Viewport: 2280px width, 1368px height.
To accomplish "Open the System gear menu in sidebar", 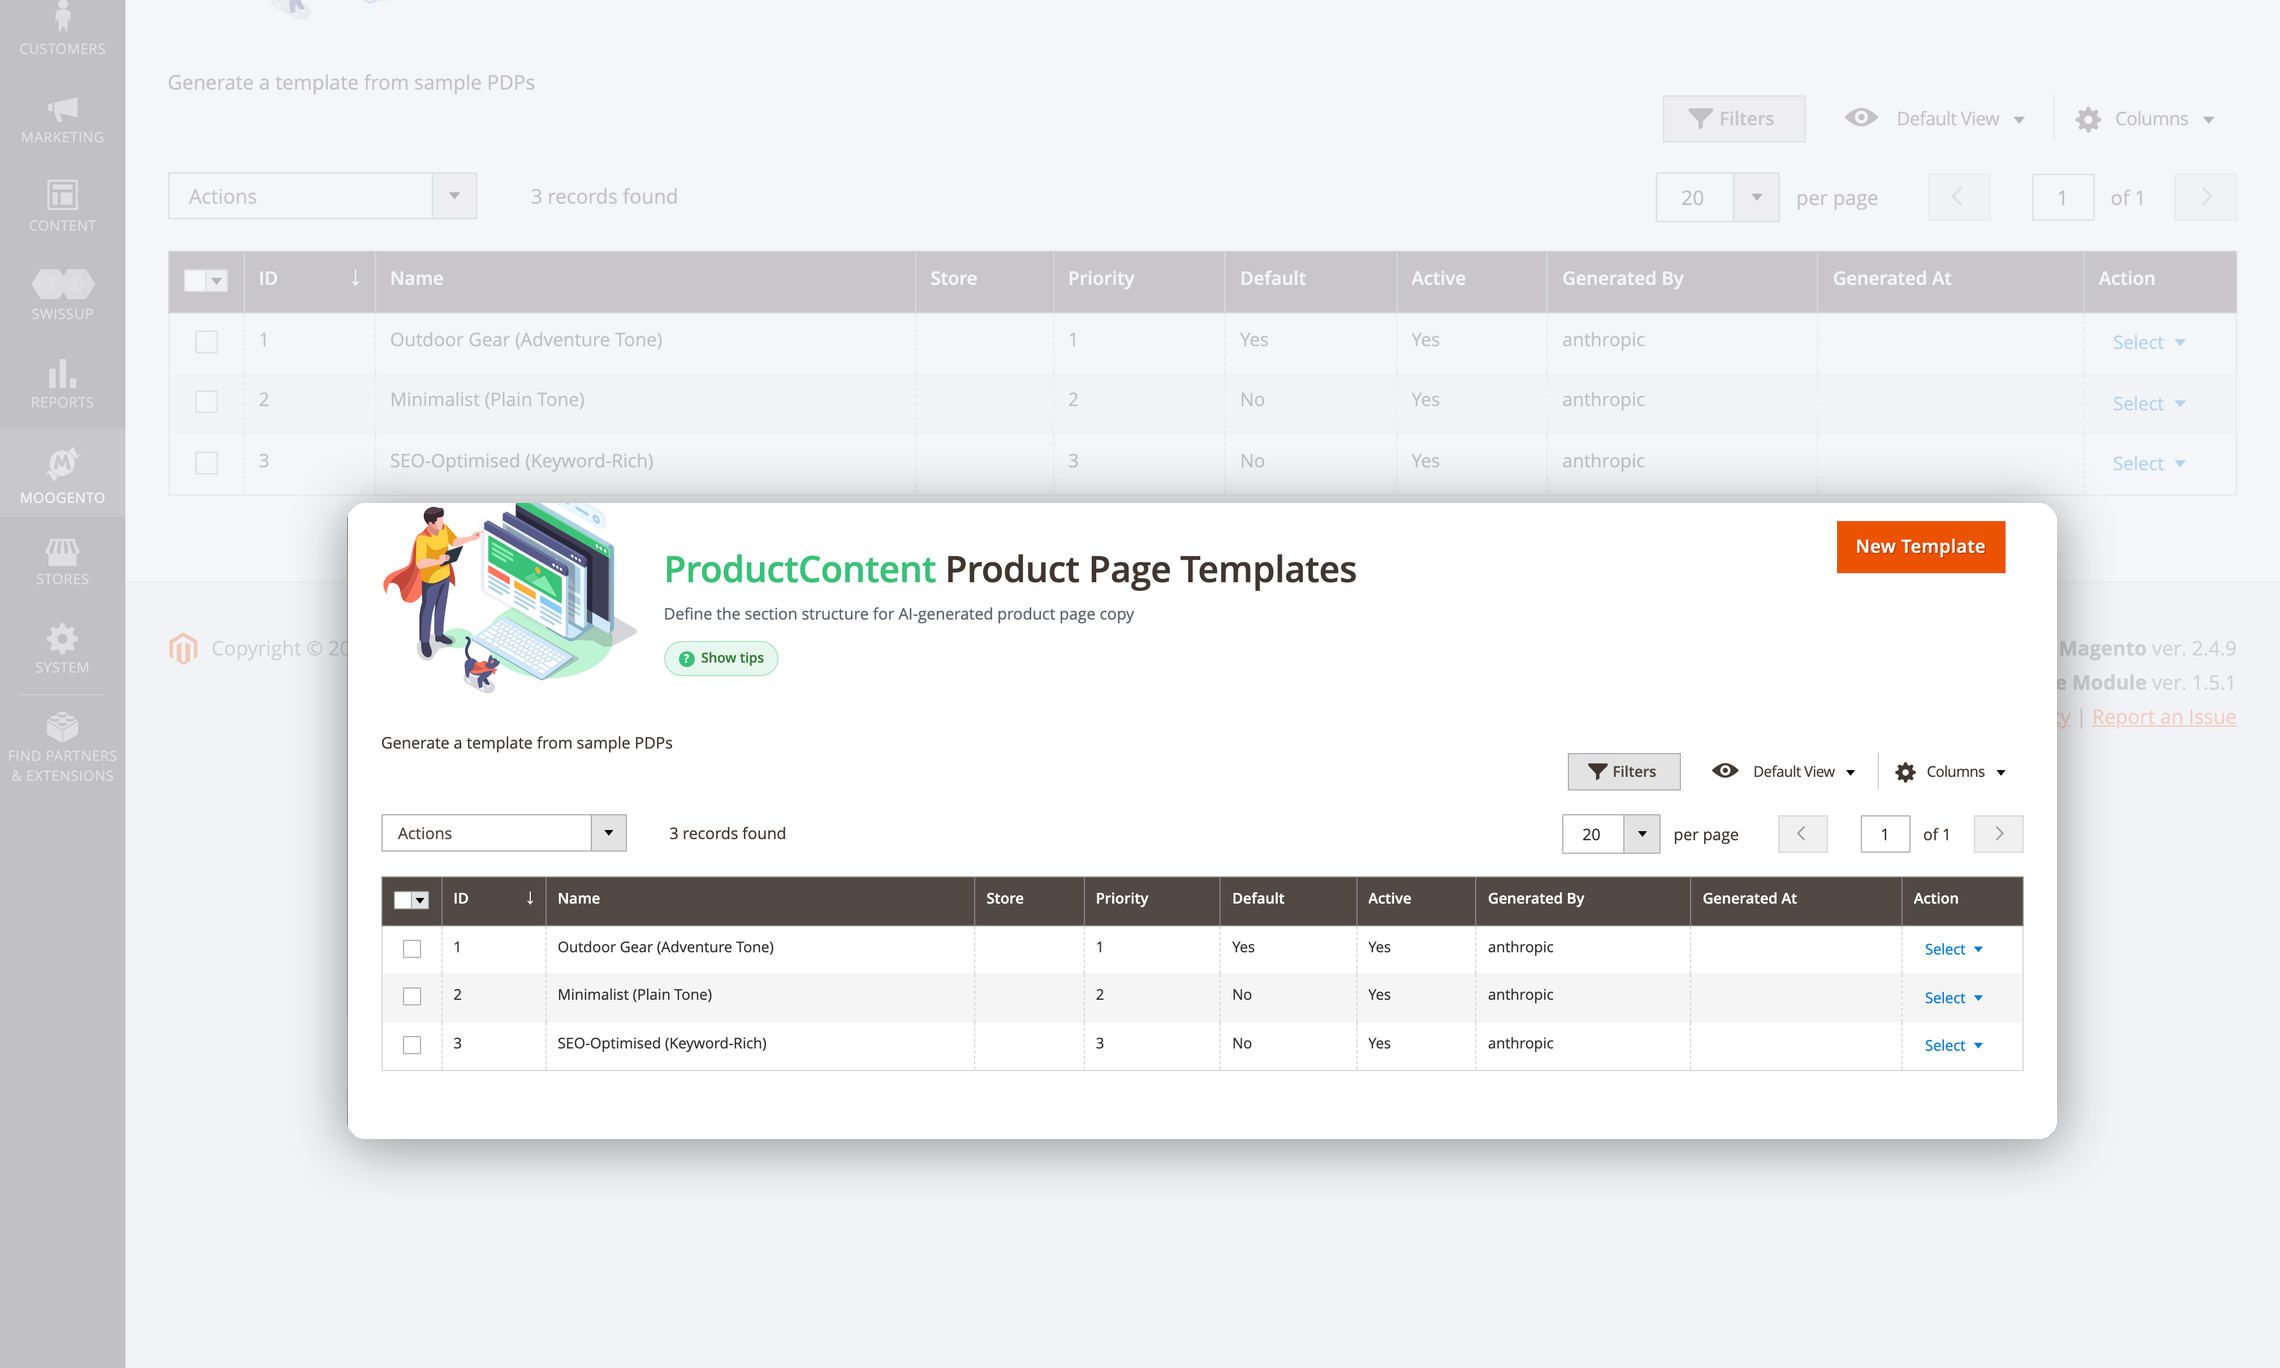I will (x=62, y=649).
